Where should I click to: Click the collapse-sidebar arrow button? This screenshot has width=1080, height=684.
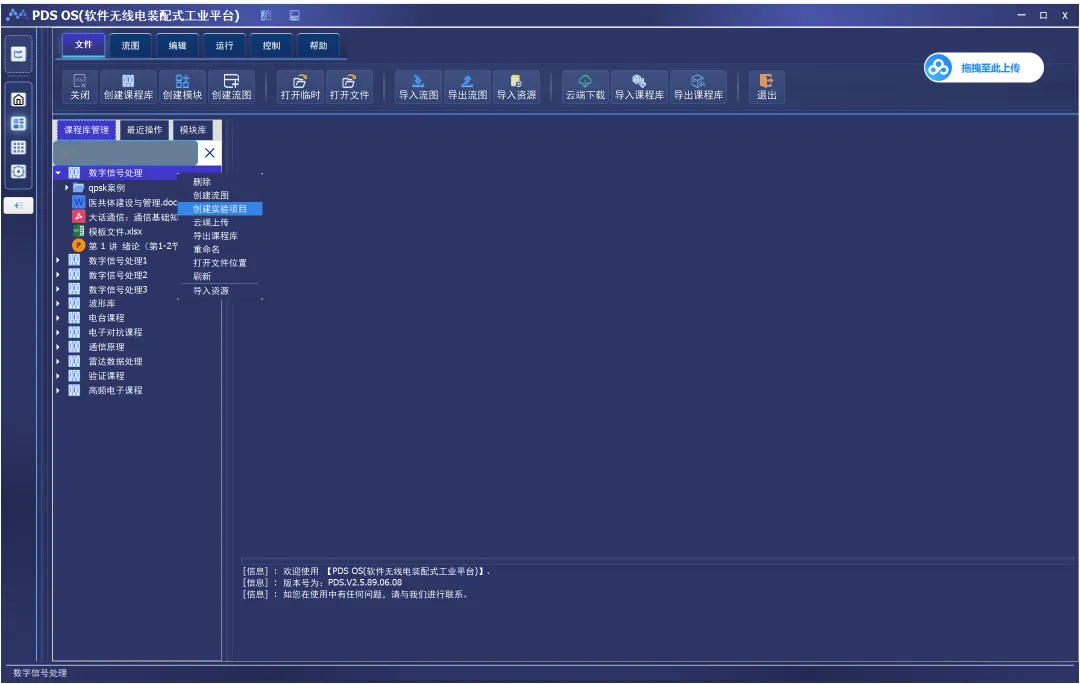click(19, 205)
